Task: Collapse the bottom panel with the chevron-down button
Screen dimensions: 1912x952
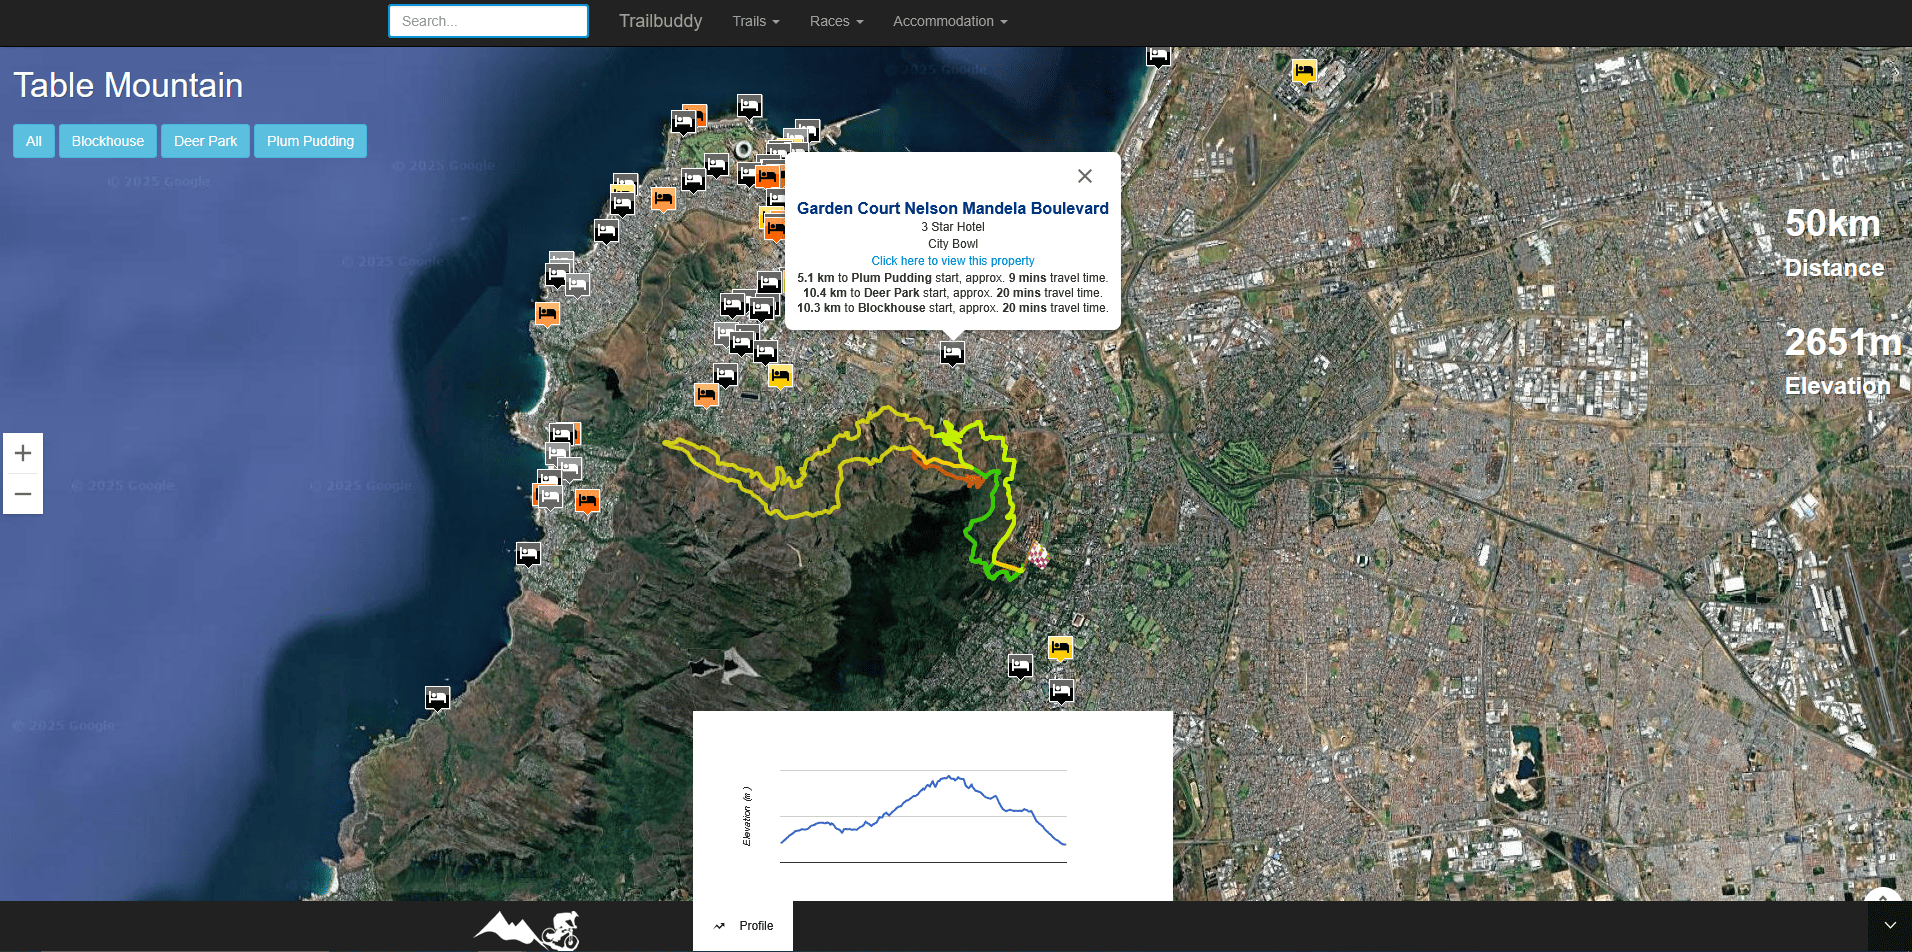Action: (1890, 926)
